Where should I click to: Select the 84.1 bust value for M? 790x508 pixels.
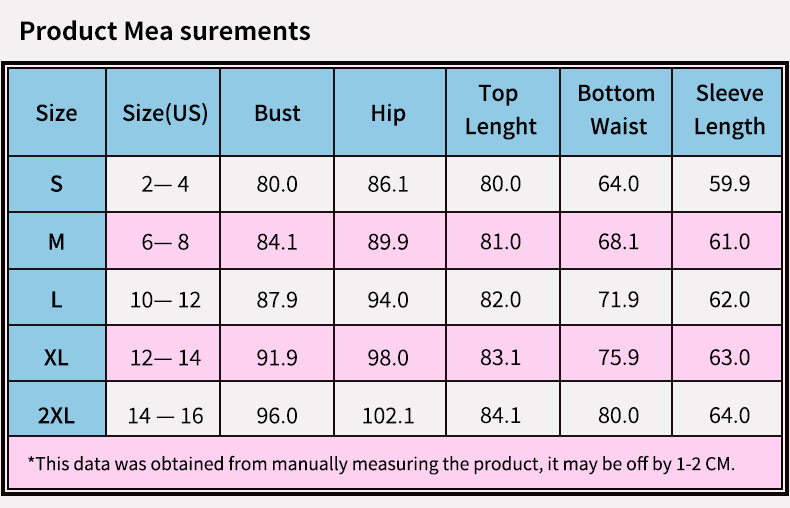click(x=277, y=241)
